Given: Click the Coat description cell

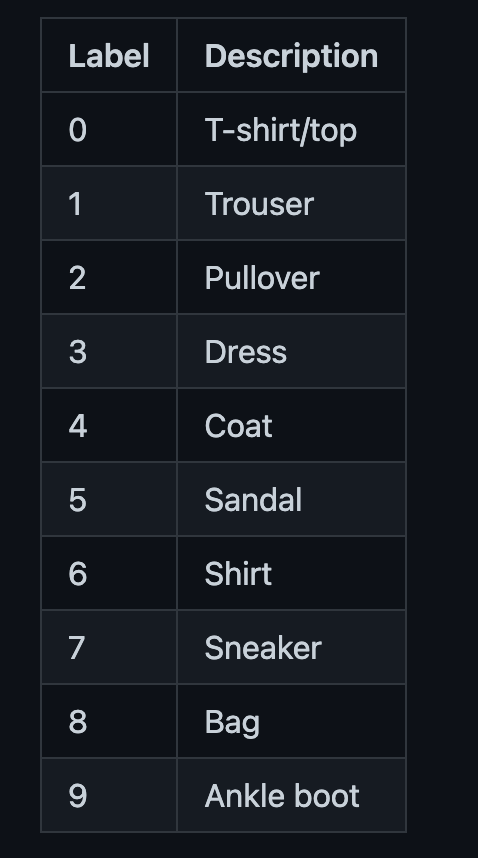Looking at the screenshot, I should [292, 425].
